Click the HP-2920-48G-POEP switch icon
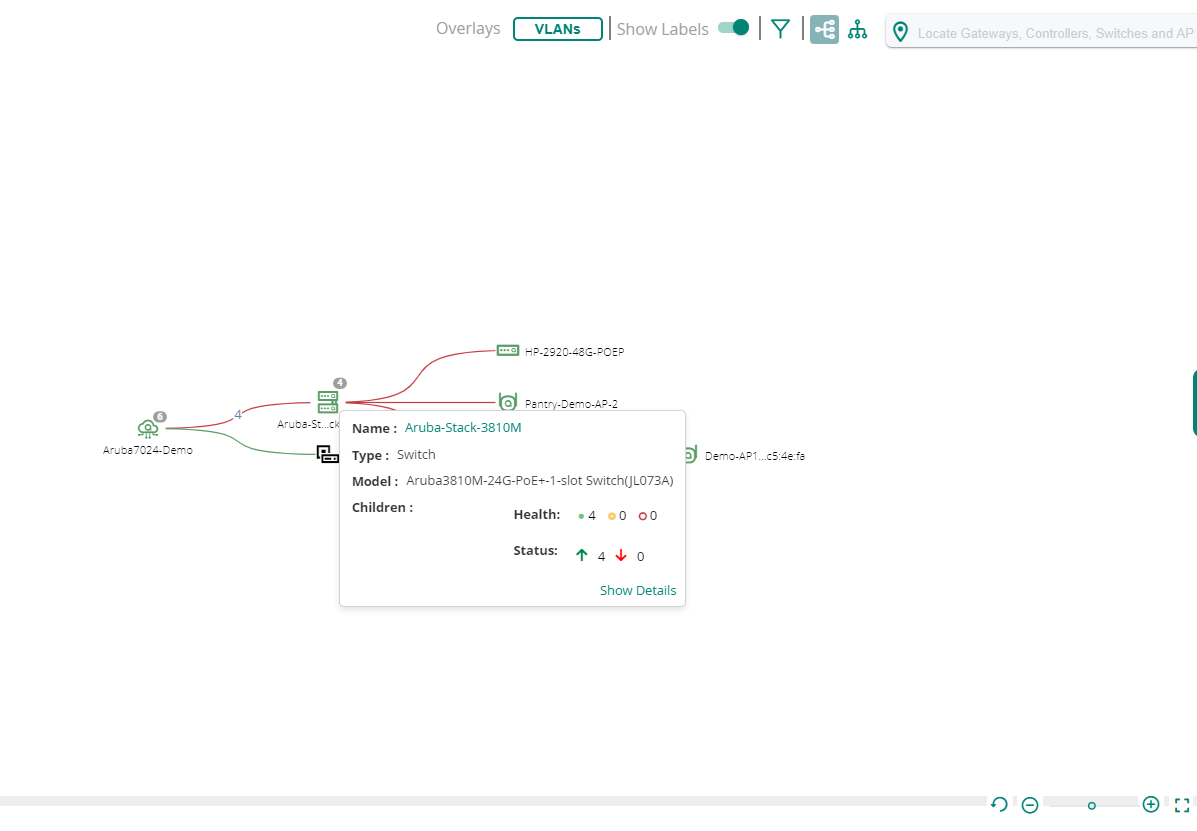The height and width of the screenshot is (831, 1197). point(508,350)
